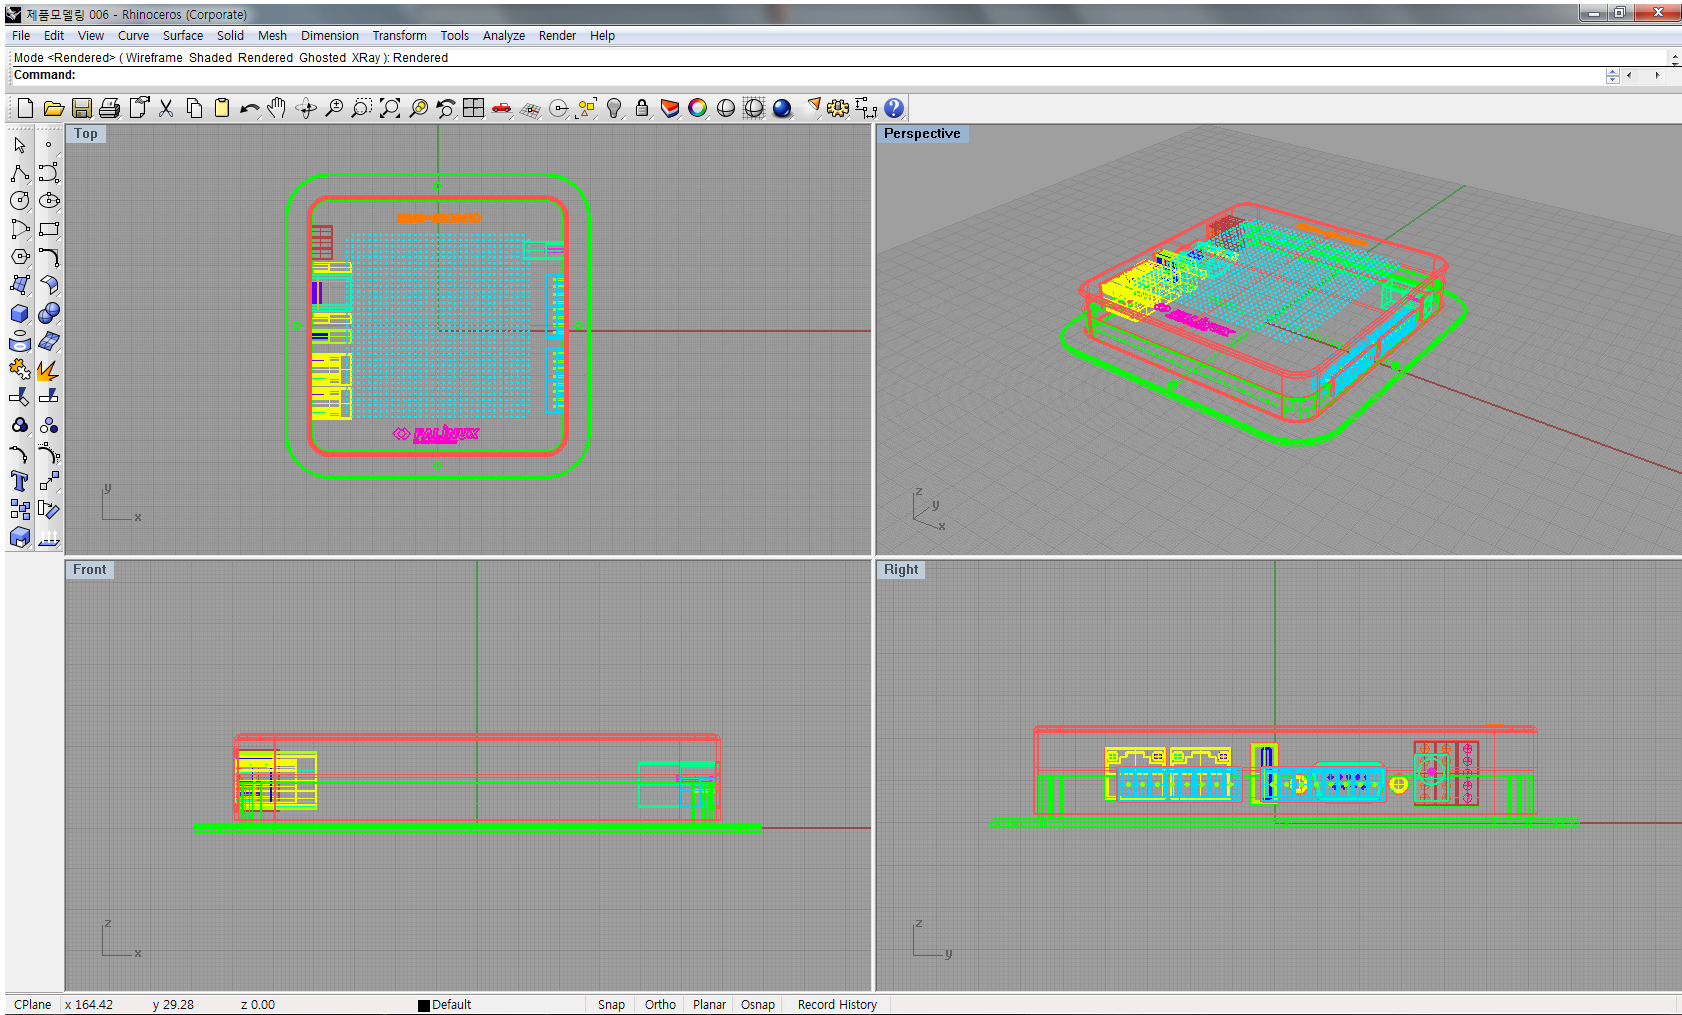Toggle Ortho mode in status bar
Viewport: 1682px width, 1015px height.
[660, 1005]
